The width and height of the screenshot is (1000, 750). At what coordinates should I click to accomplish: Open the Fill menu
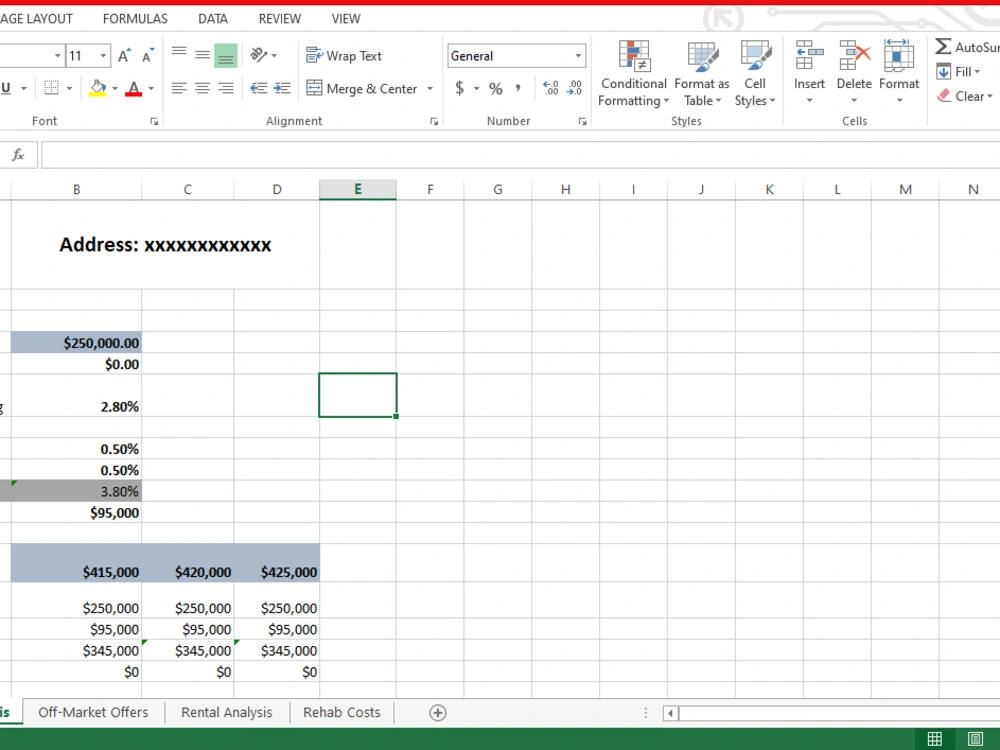[958, 71]
